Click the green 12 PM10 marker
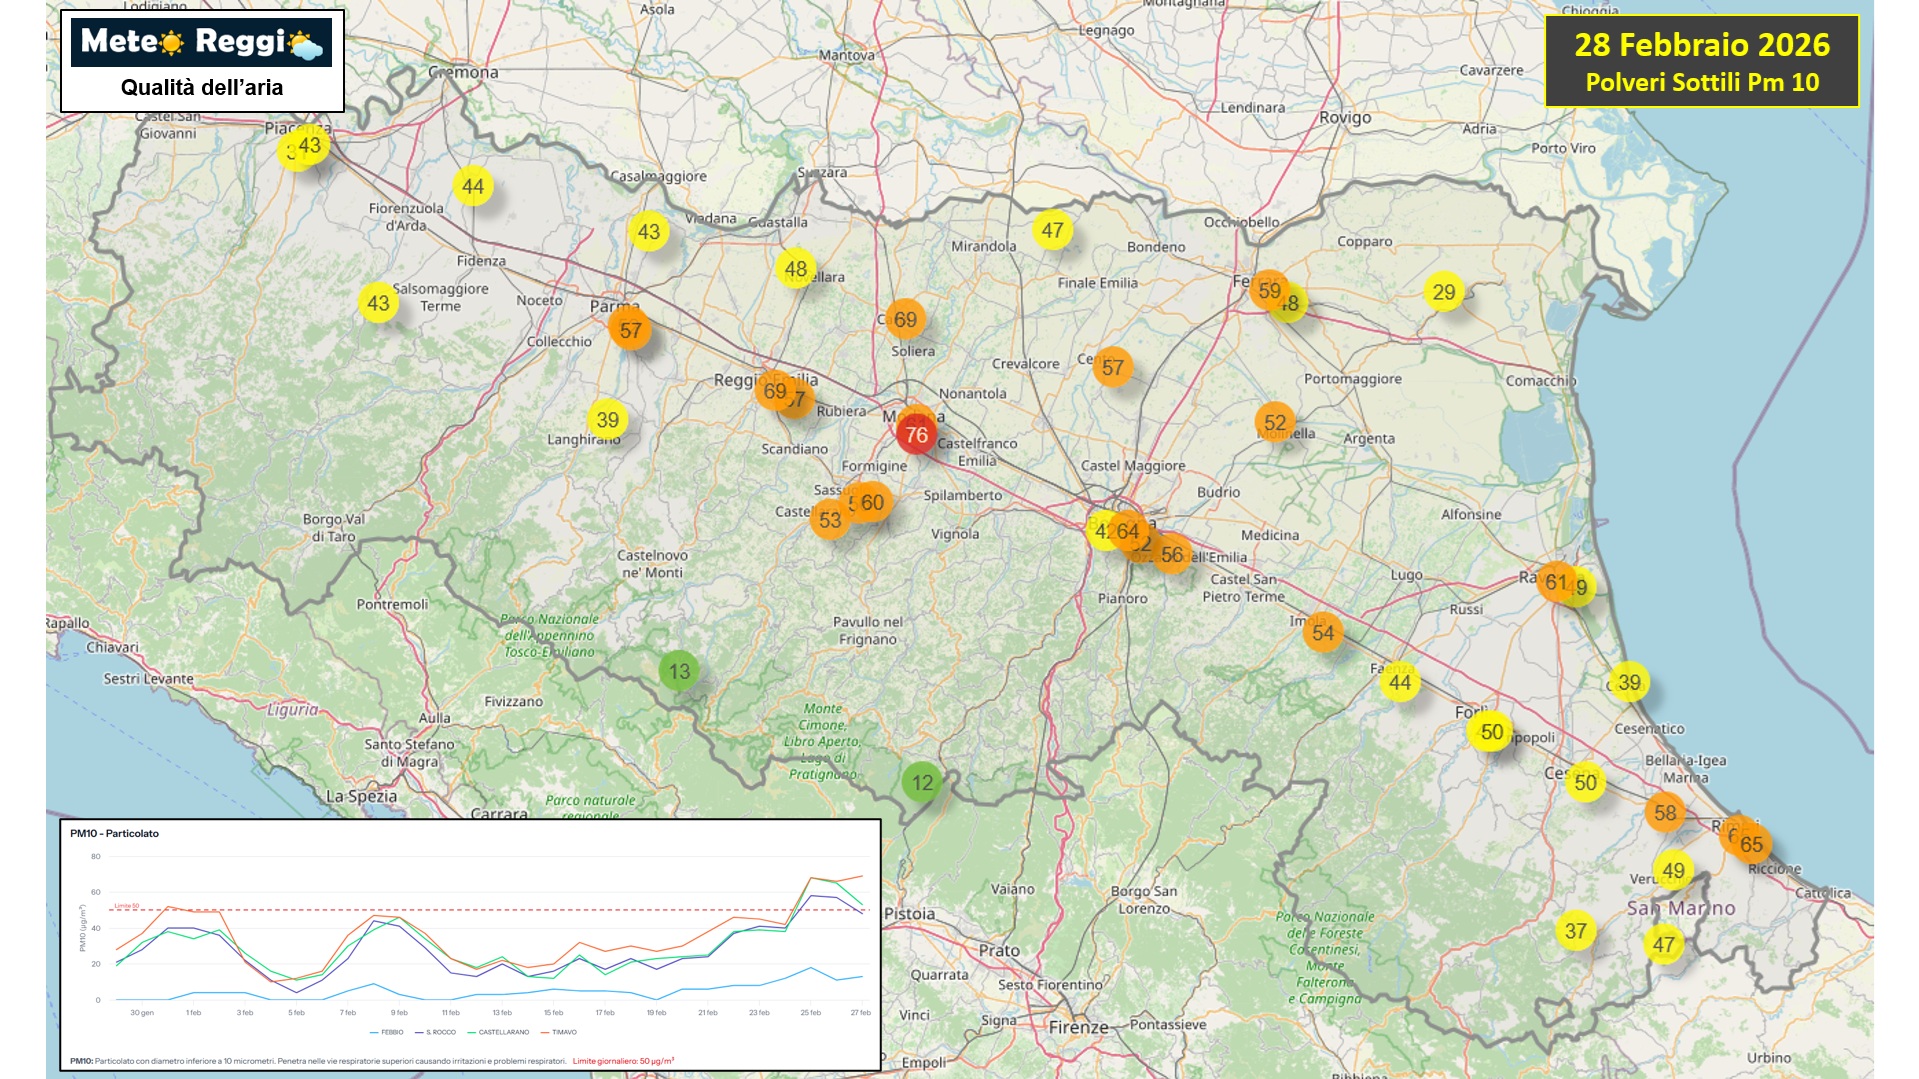Image resolution: width=1919 pixels, height=1079 pixels. pyautogui.click(x=922, y=783)
